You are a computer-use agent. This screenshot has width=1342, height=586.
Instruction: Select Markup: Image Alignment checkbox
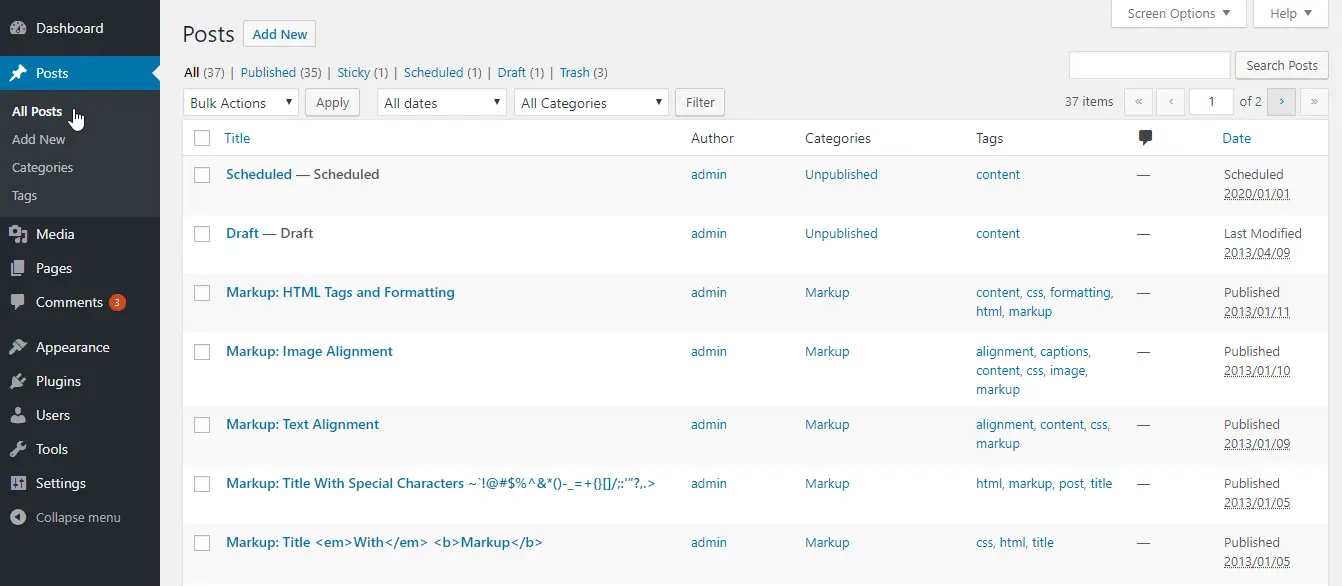click(x=202, y=351)
